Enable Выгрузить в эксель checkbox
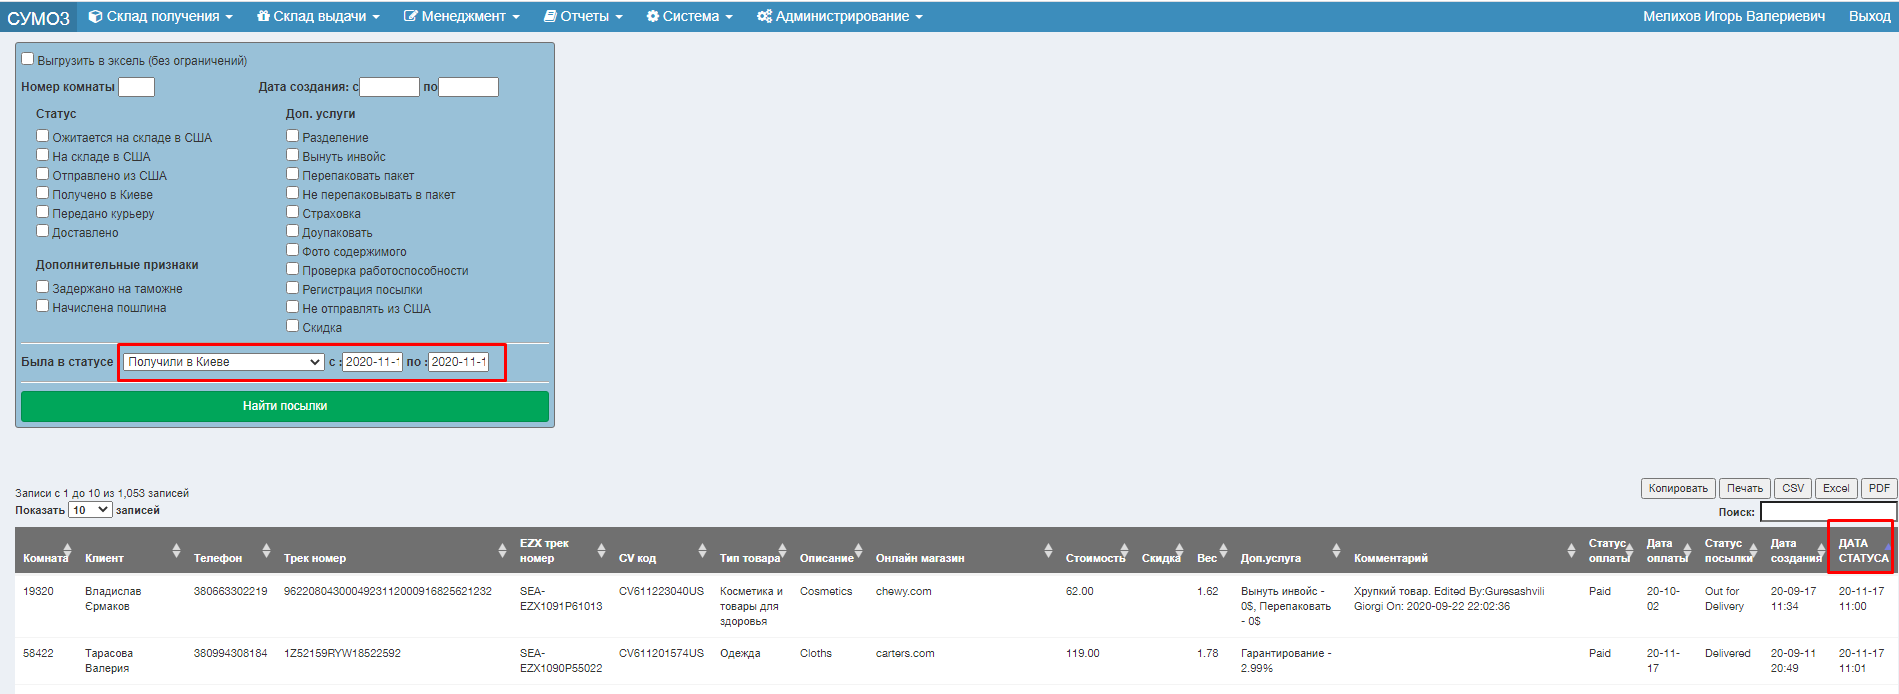The image size is (1899, 694). coord(28,59)
